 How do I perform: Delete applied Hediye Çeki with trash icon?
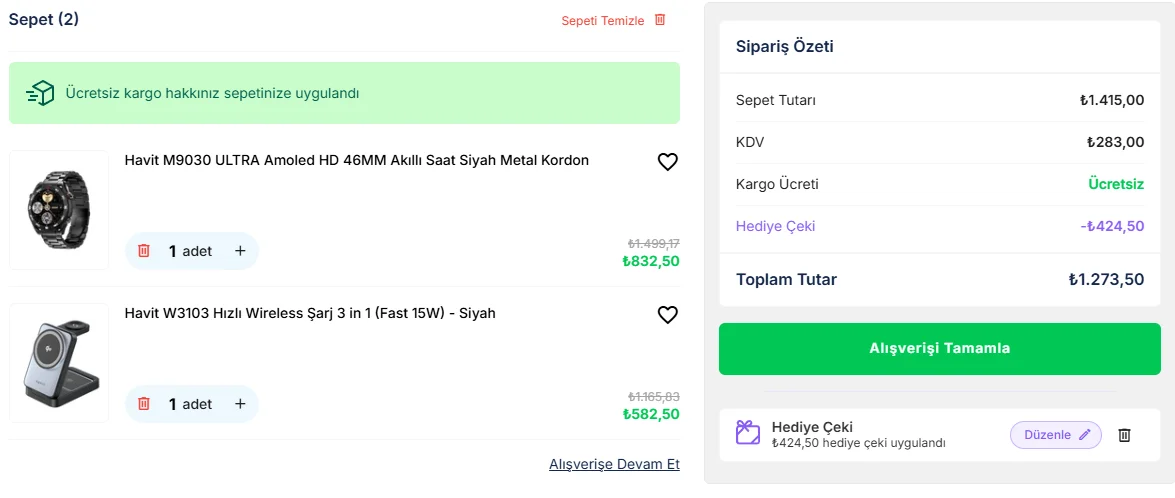1124,435
